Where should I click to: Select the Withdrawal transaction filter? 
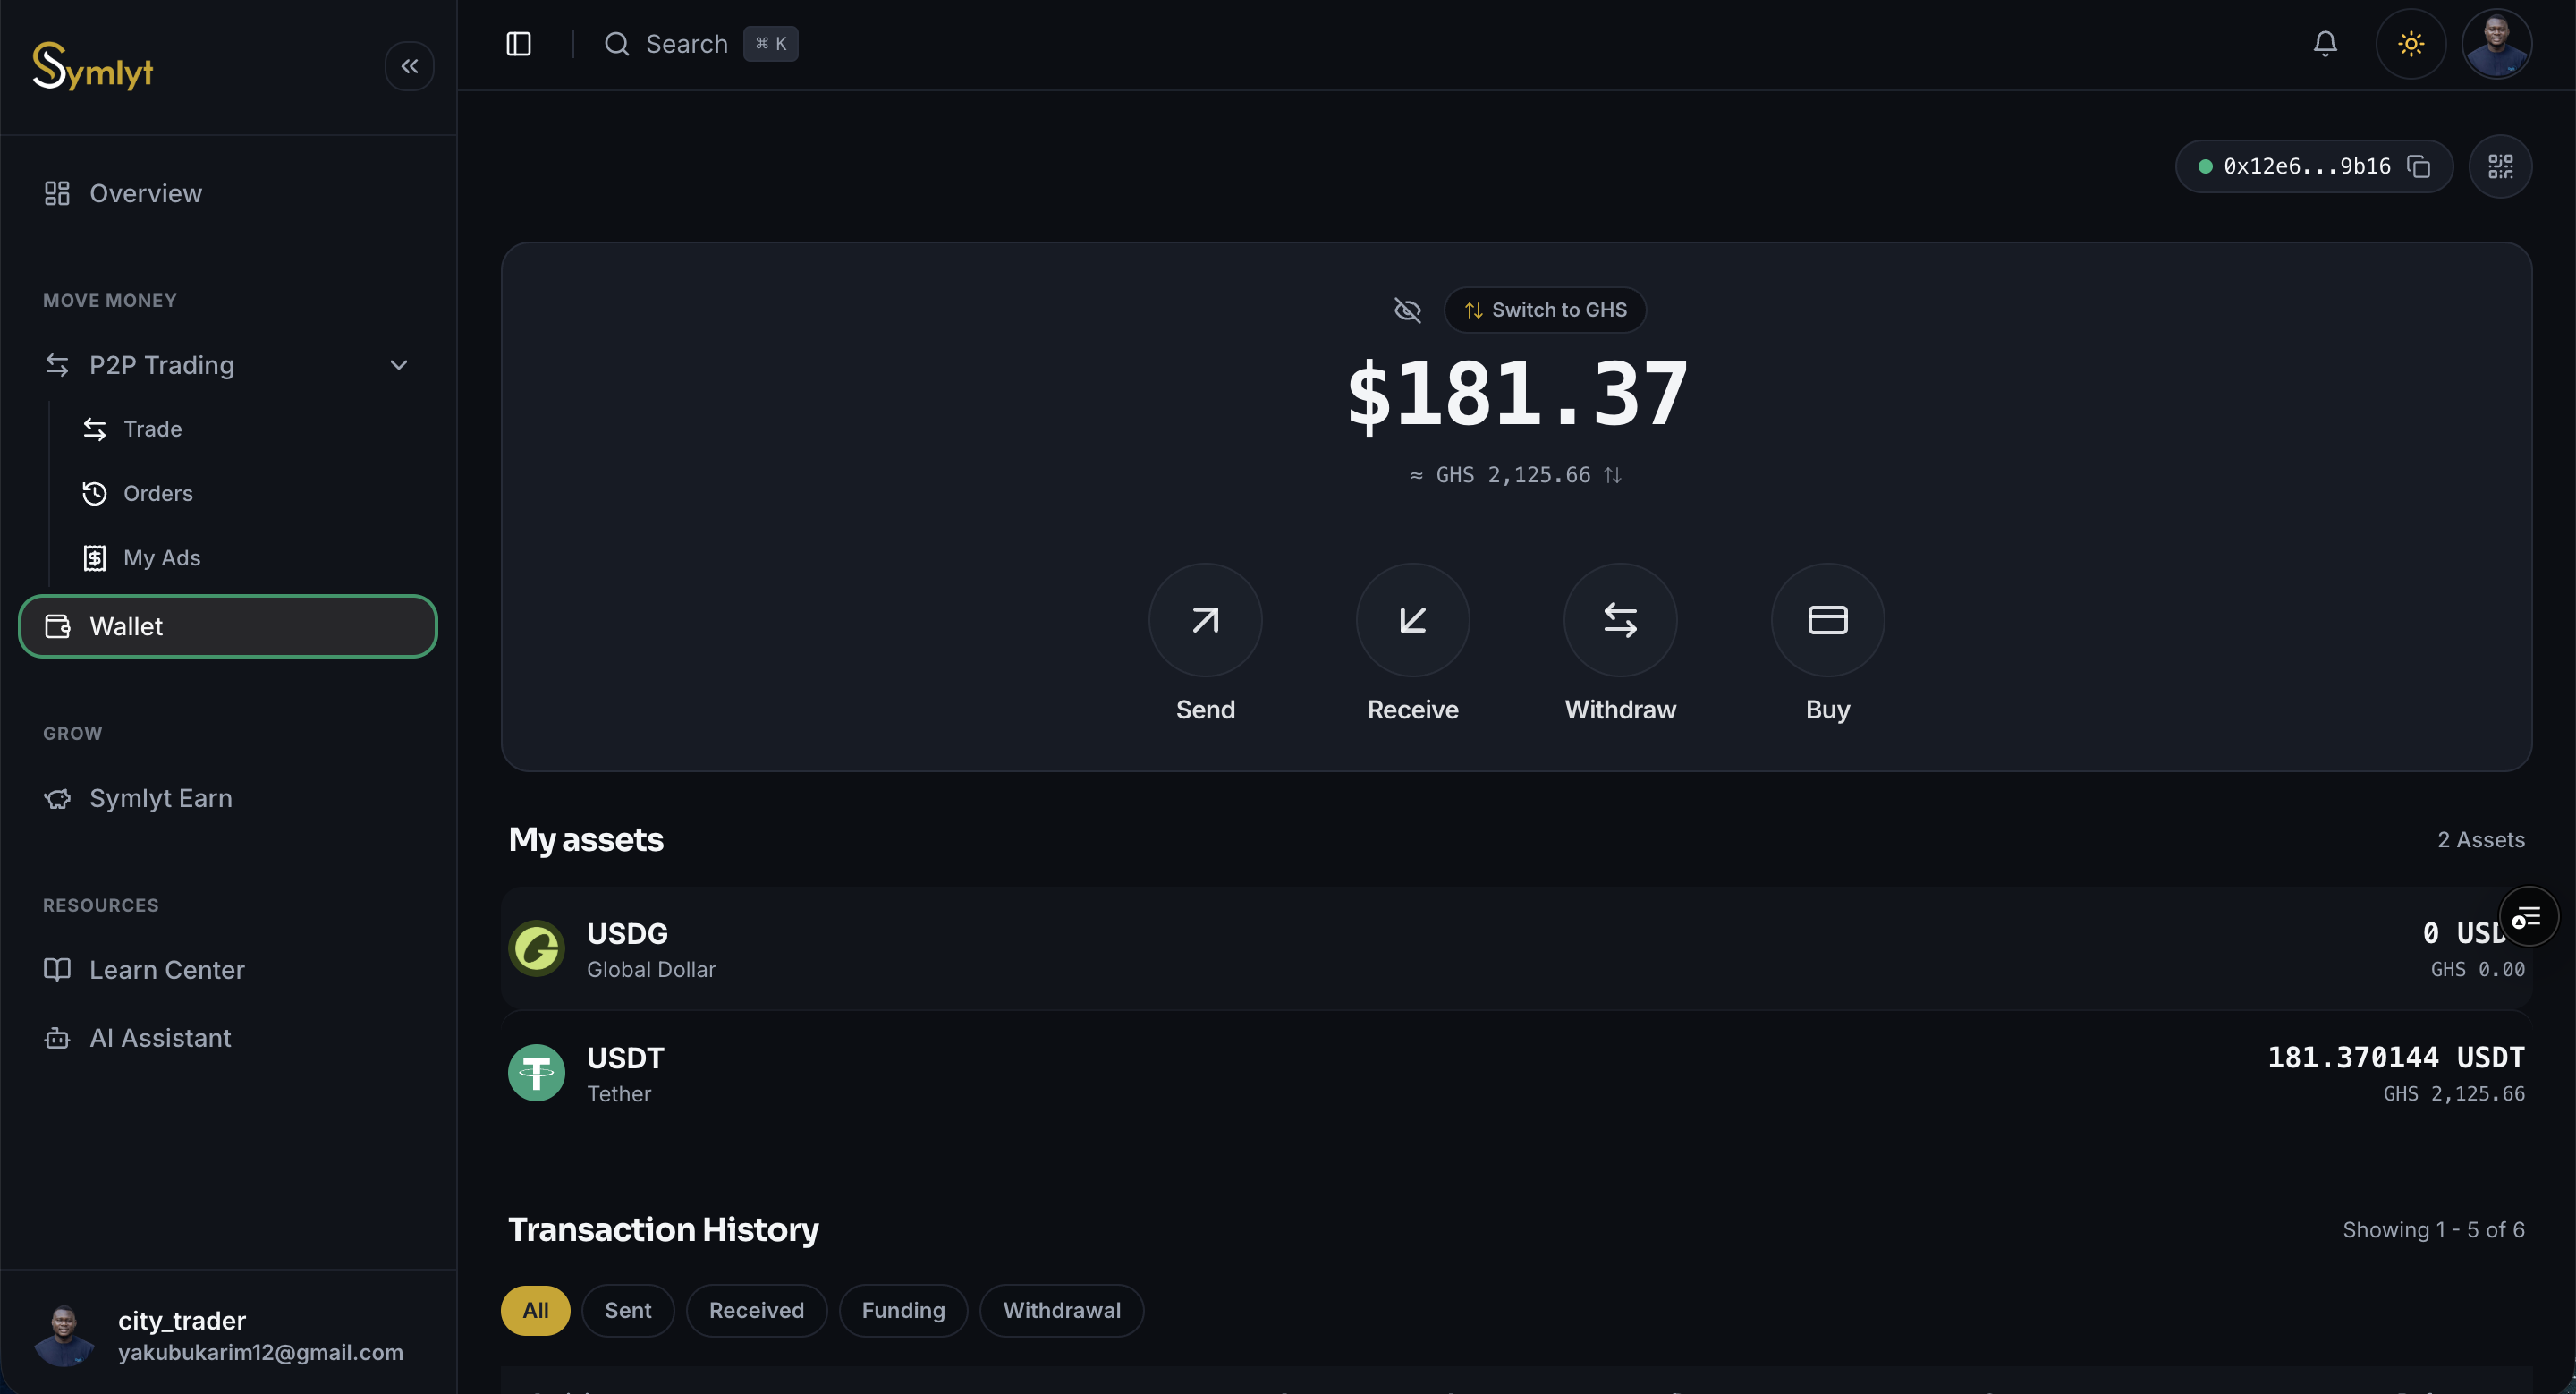(1061, 1310)
